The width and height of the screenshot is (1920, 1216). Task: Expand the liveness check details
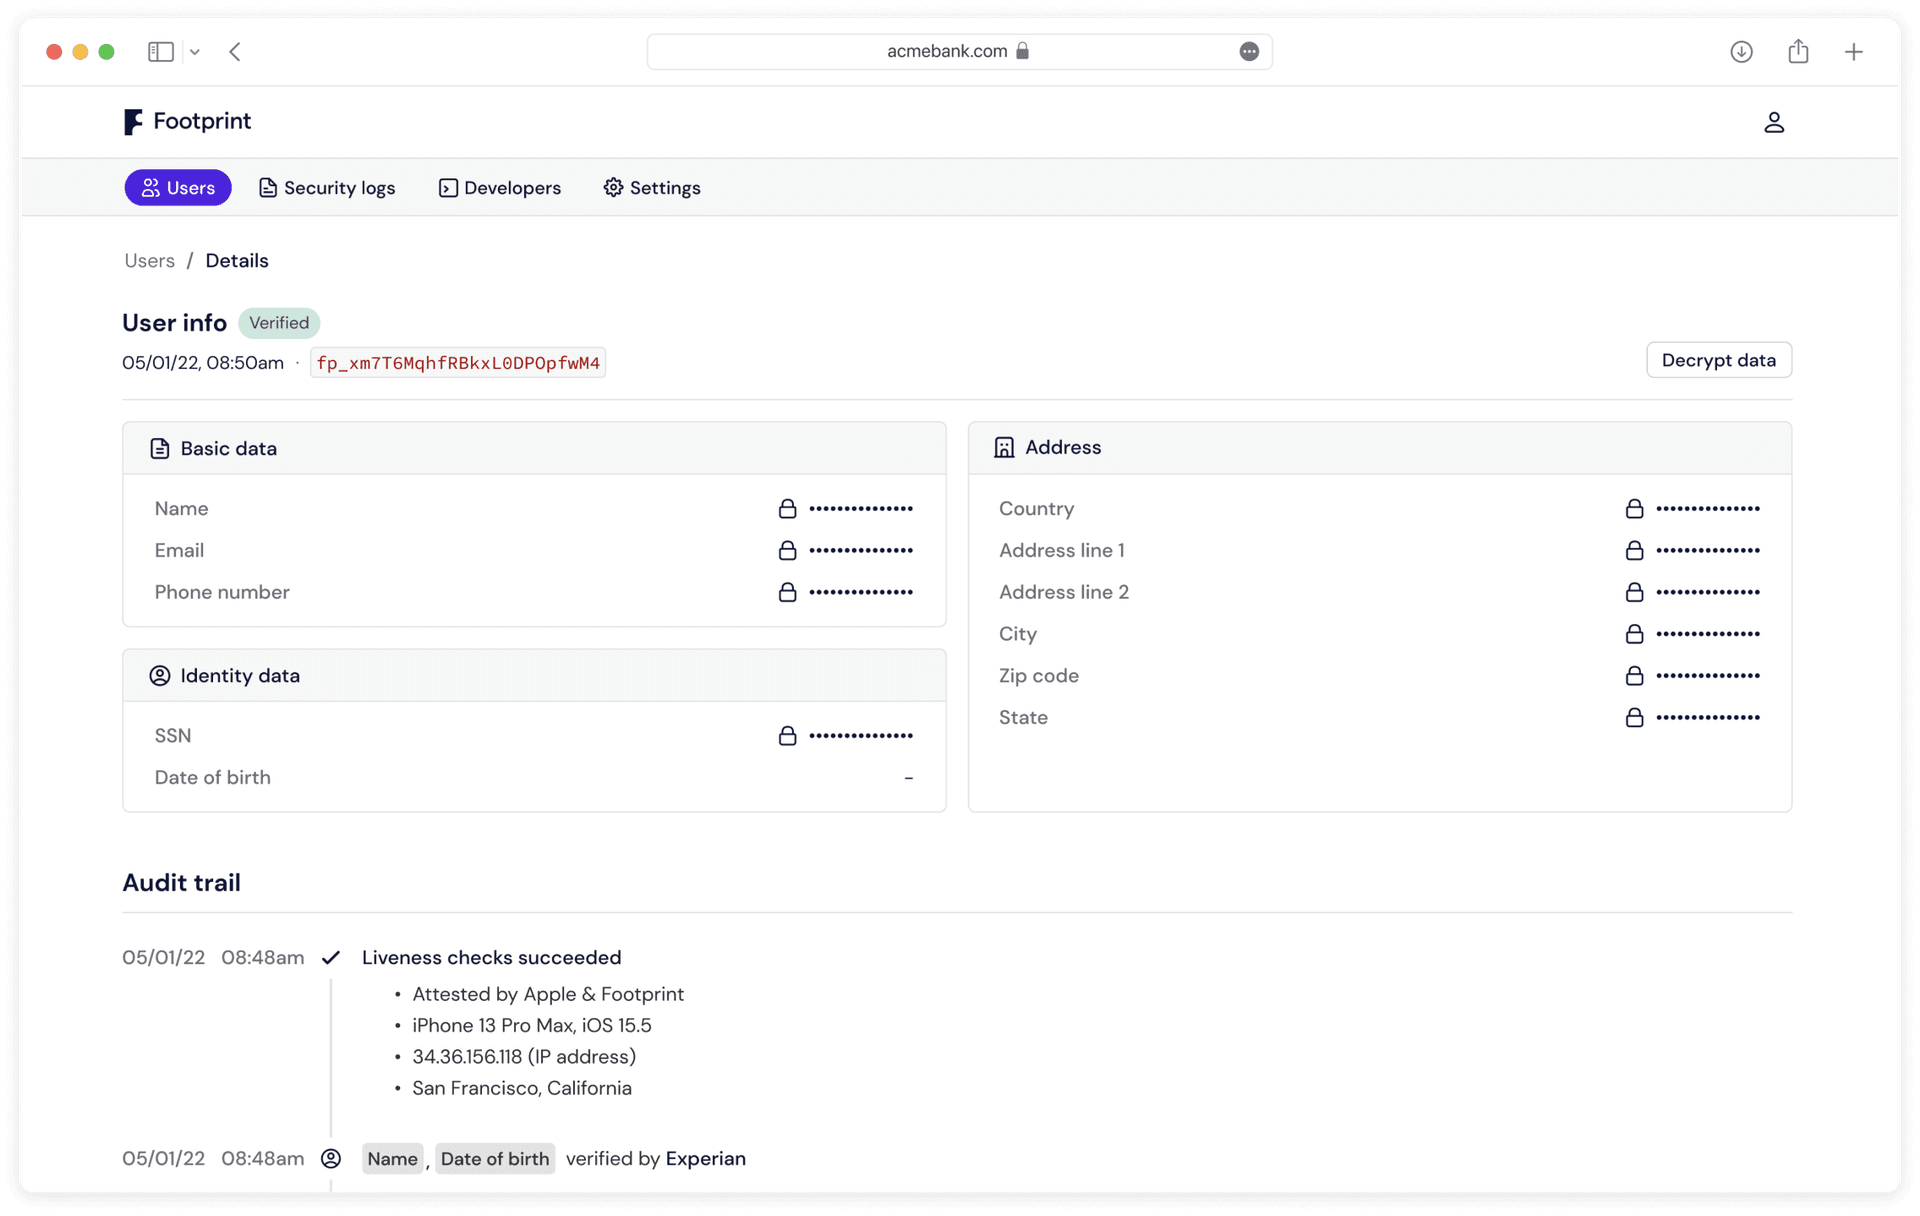(493, 957)
